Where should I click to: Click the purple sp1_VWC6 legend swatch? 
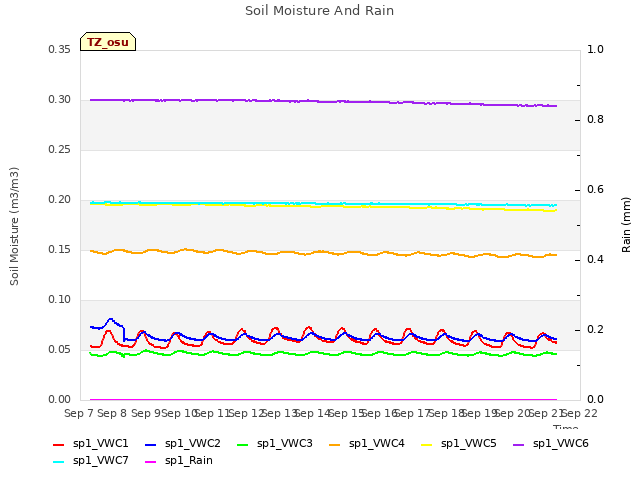[x=518, y=445]
